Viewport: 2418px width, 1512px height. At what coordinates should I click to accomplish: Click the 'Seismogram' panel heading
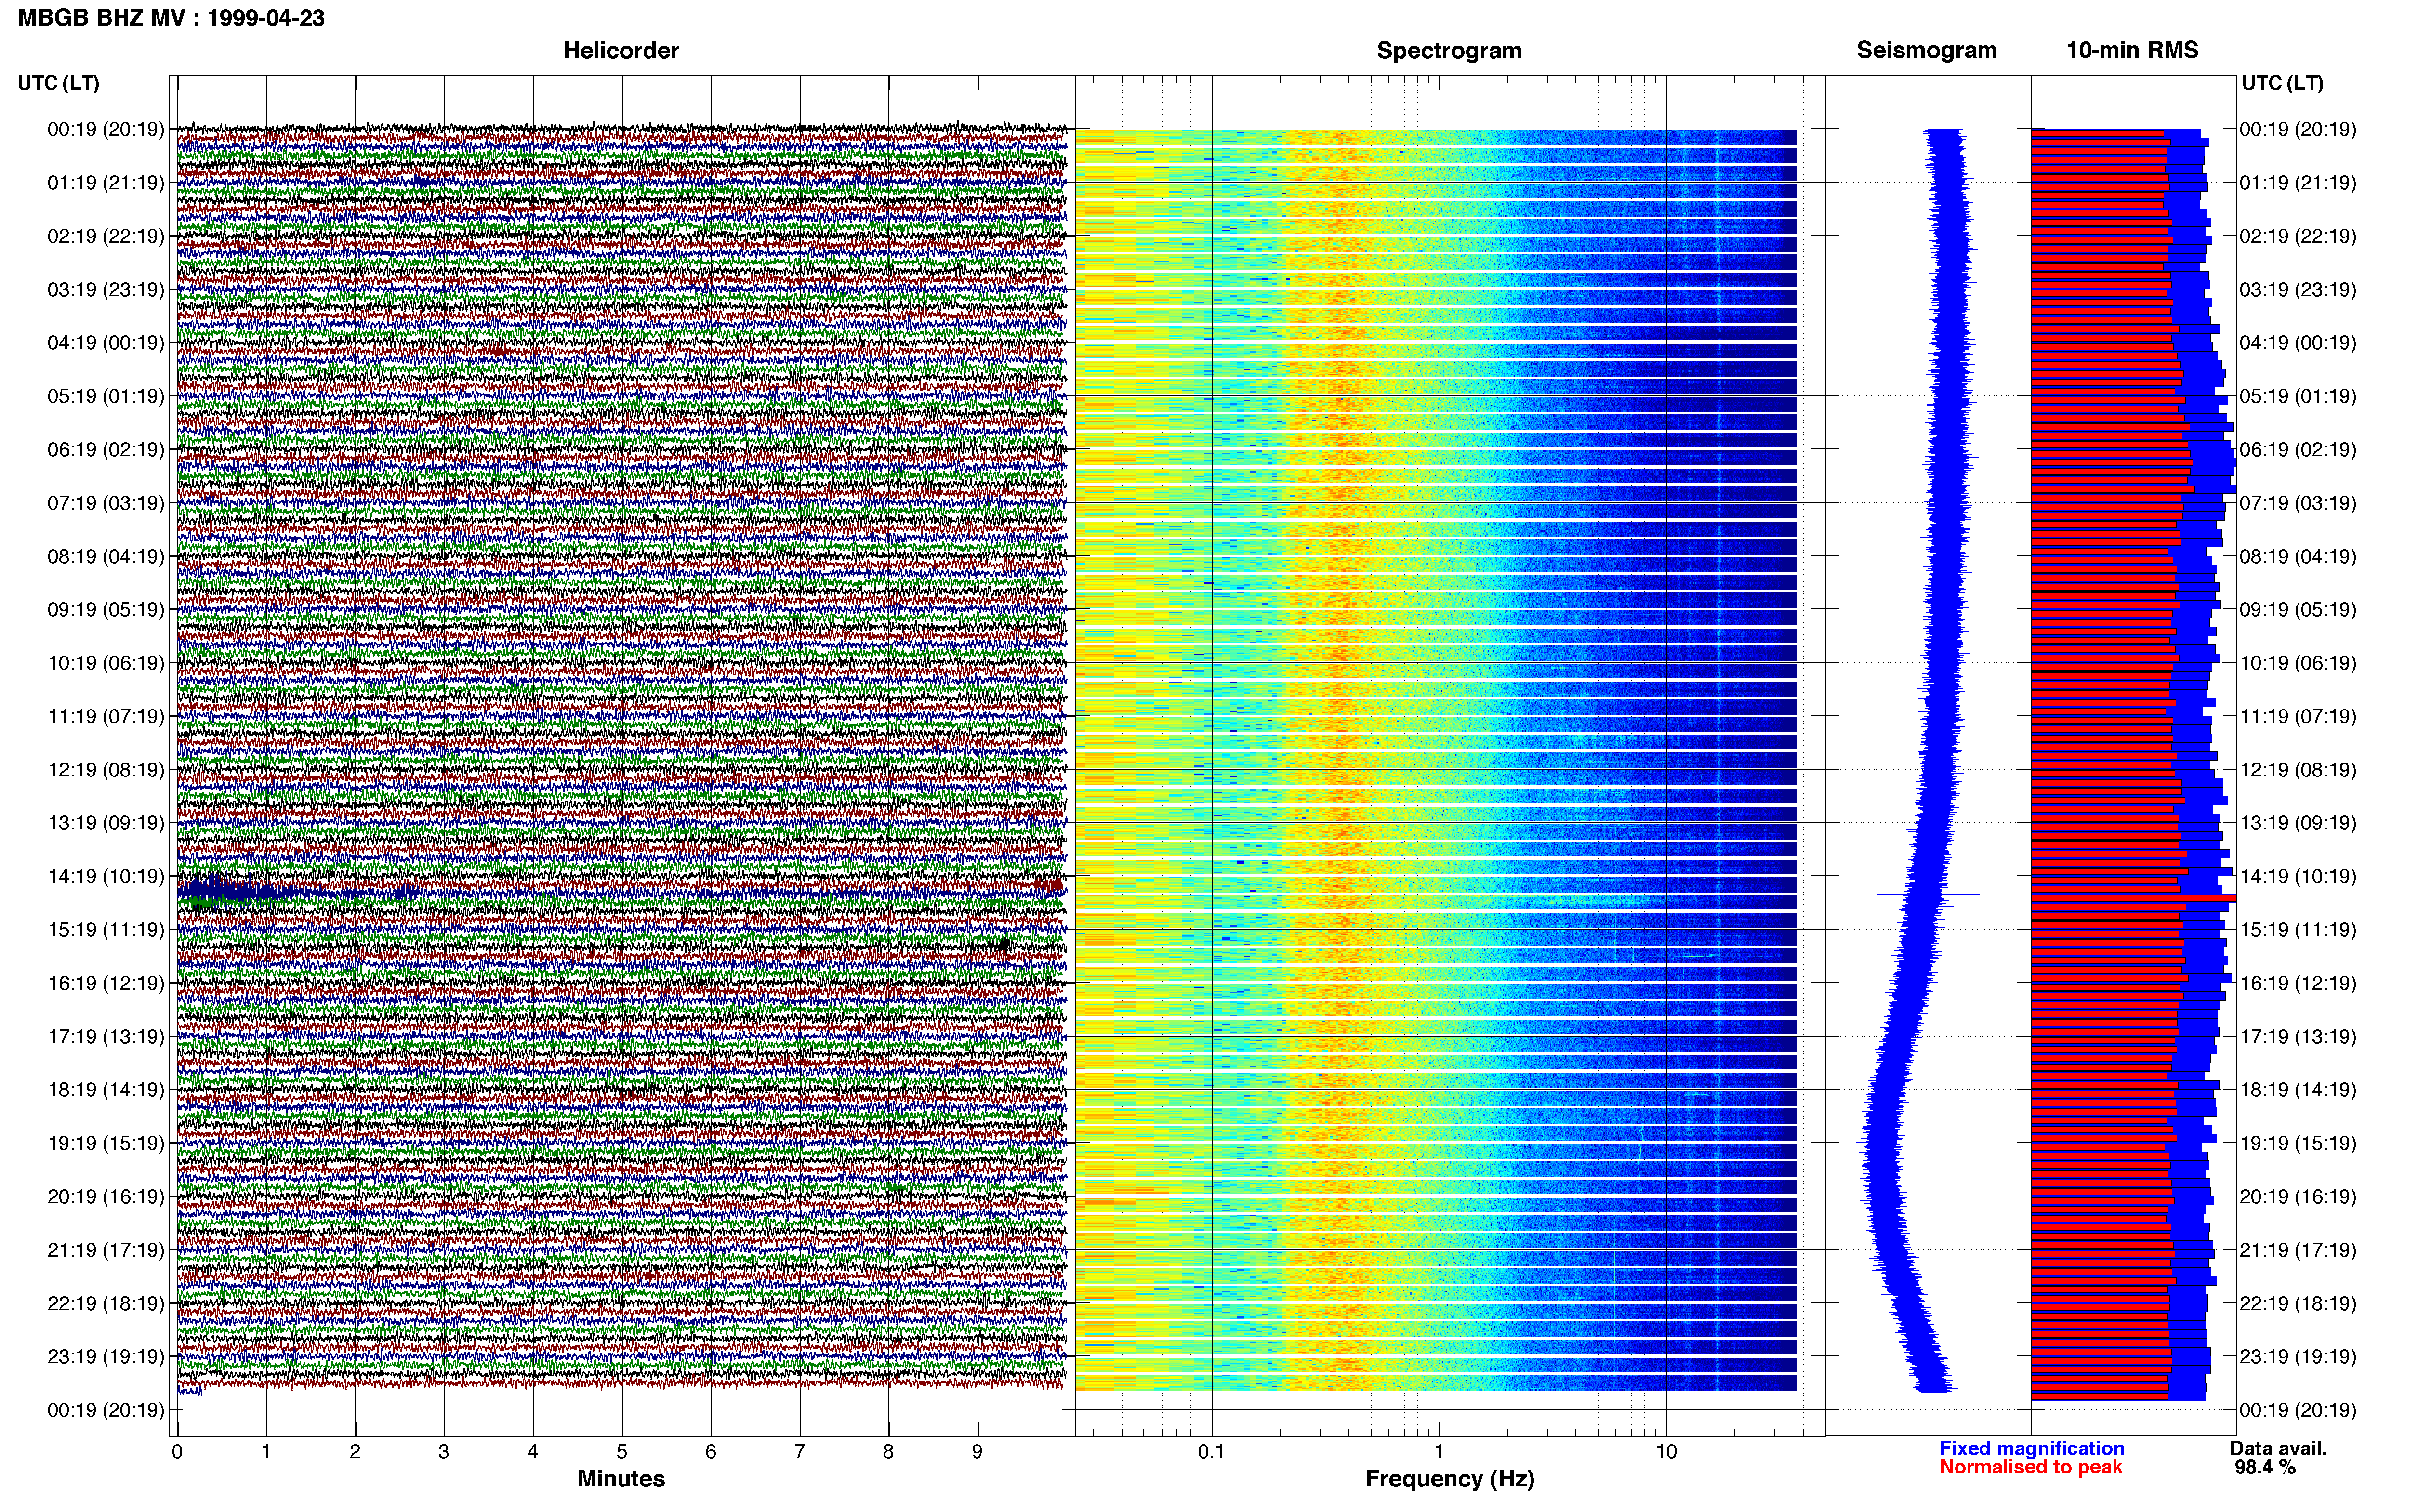click(1926, 50)
